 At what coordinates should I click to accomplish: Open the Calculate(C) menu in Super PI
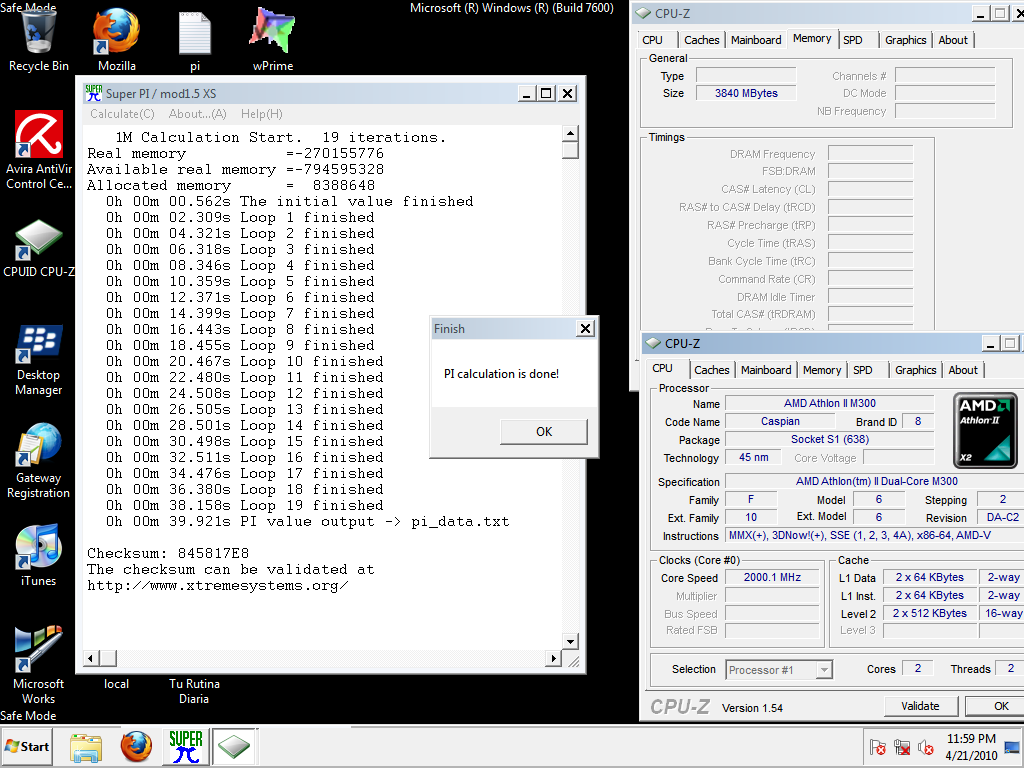[x=122, y=114]
